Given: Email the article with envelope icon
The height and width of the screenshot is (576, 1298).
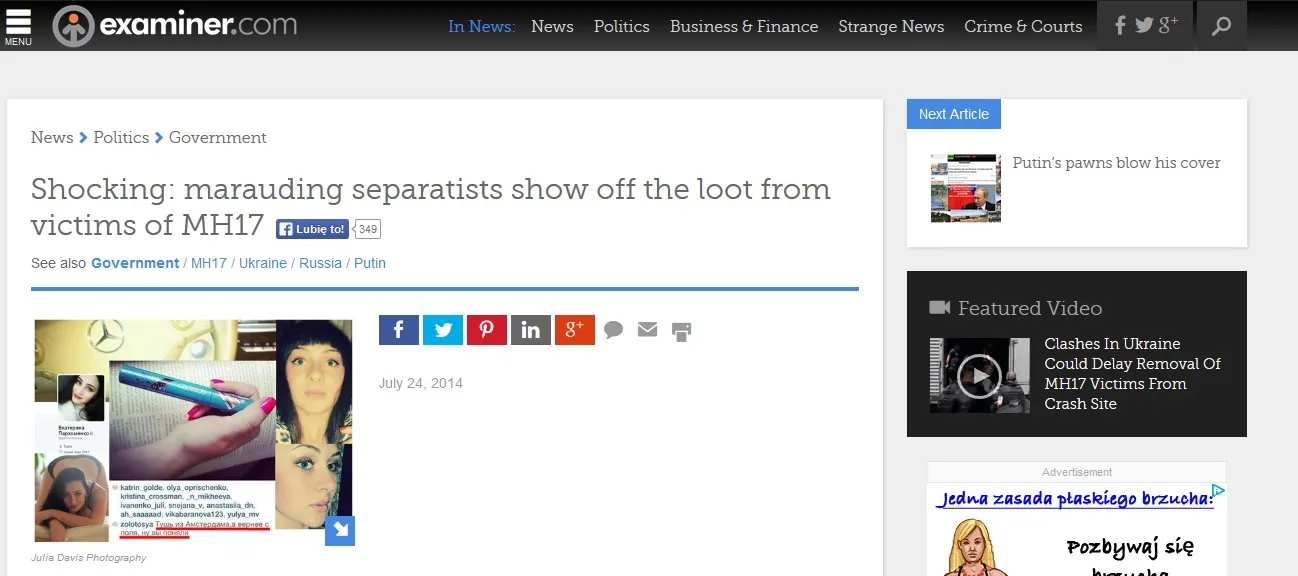Looking at the screenshot, I should 647,329.
